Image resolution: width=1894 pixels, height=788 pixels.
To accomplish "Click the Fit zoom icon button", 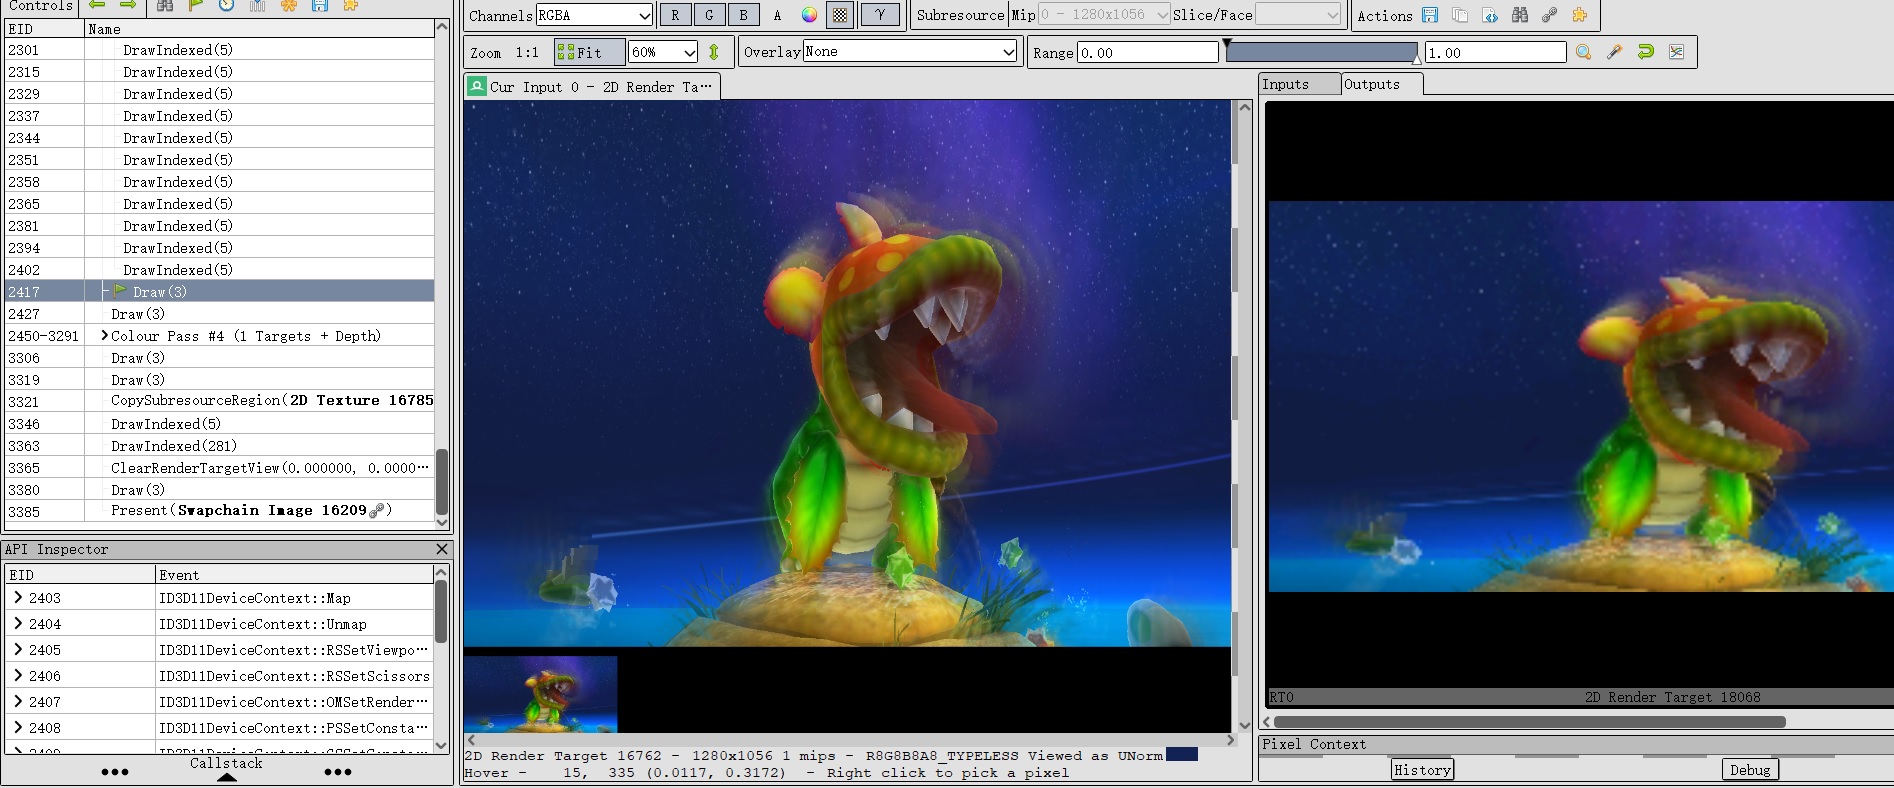I will (589, 52).
